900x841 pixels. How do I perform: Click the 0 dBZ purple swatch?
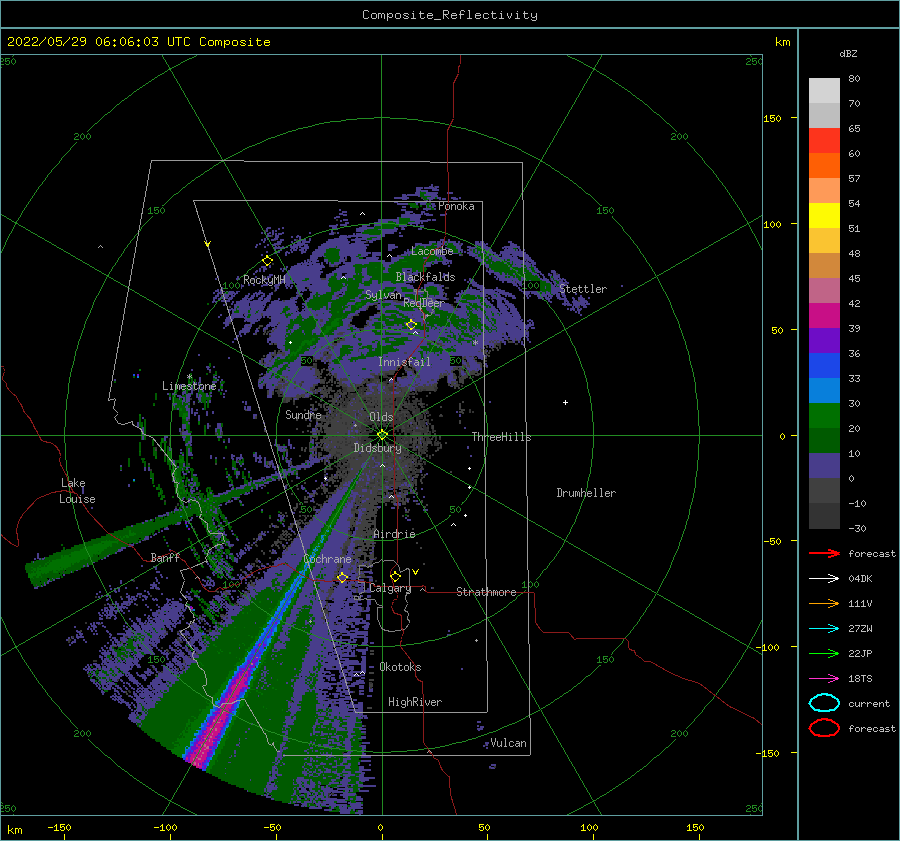[824, 465]
